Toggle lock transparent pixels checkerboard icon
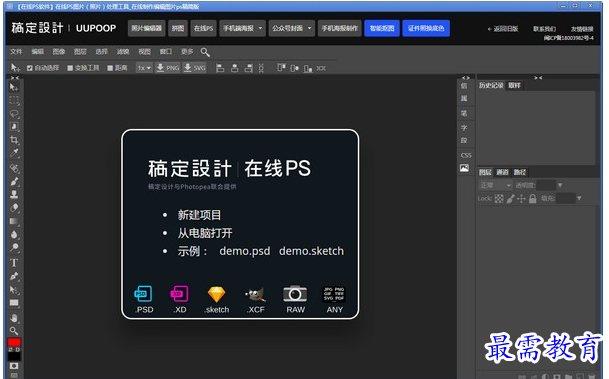 click(x=499, y=198)
